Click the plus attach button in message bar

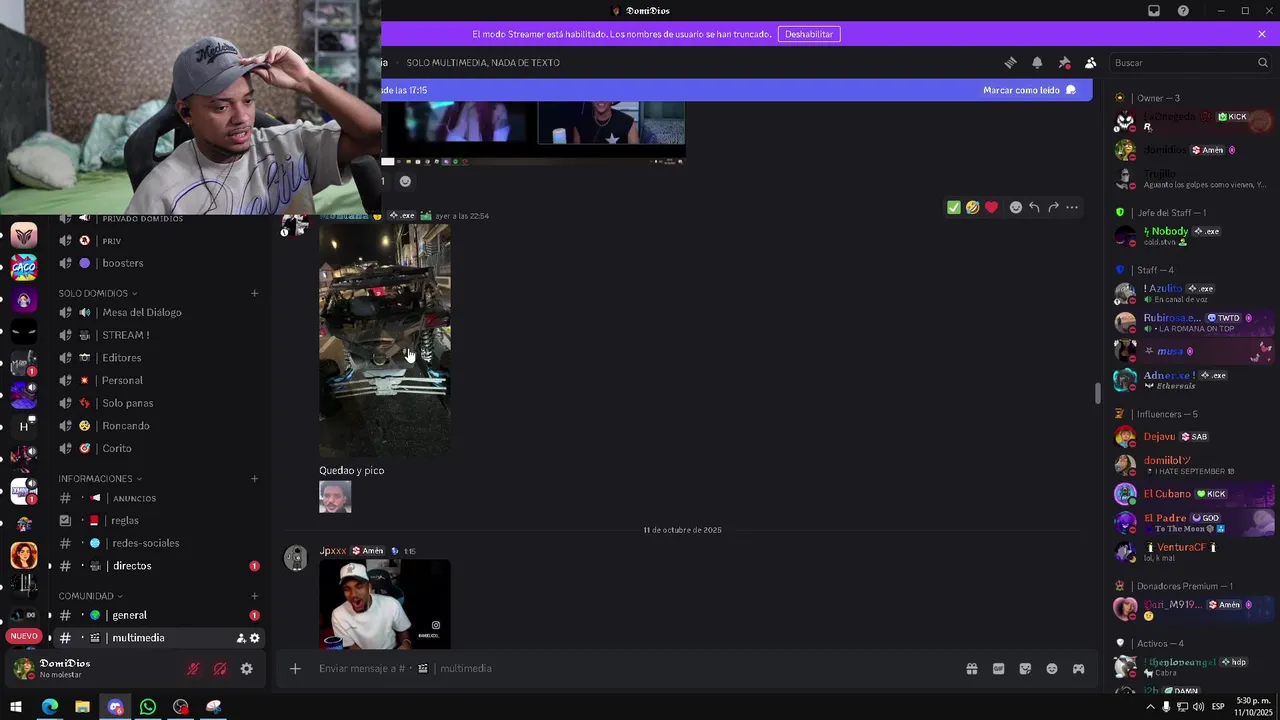tap(295, 668)
